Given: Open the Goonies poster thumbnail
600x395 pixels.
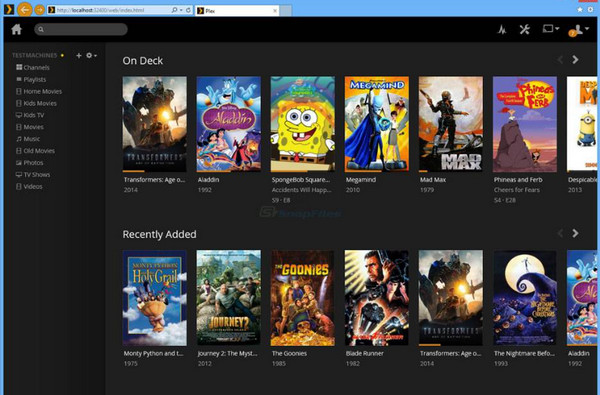Looking at the screenshot, I should pyautogui.click(x=303, y=298).
